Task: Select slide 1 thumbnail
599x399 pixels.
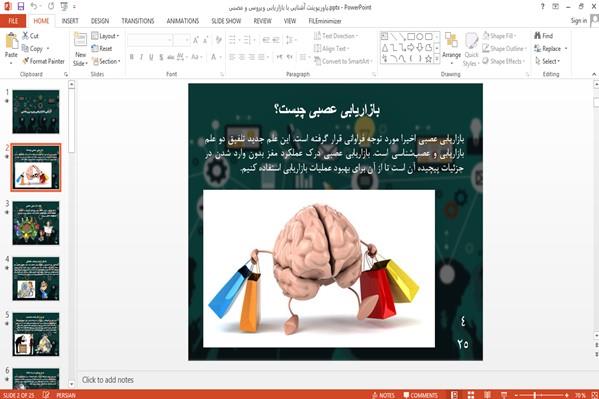Action: coord(36,112)
